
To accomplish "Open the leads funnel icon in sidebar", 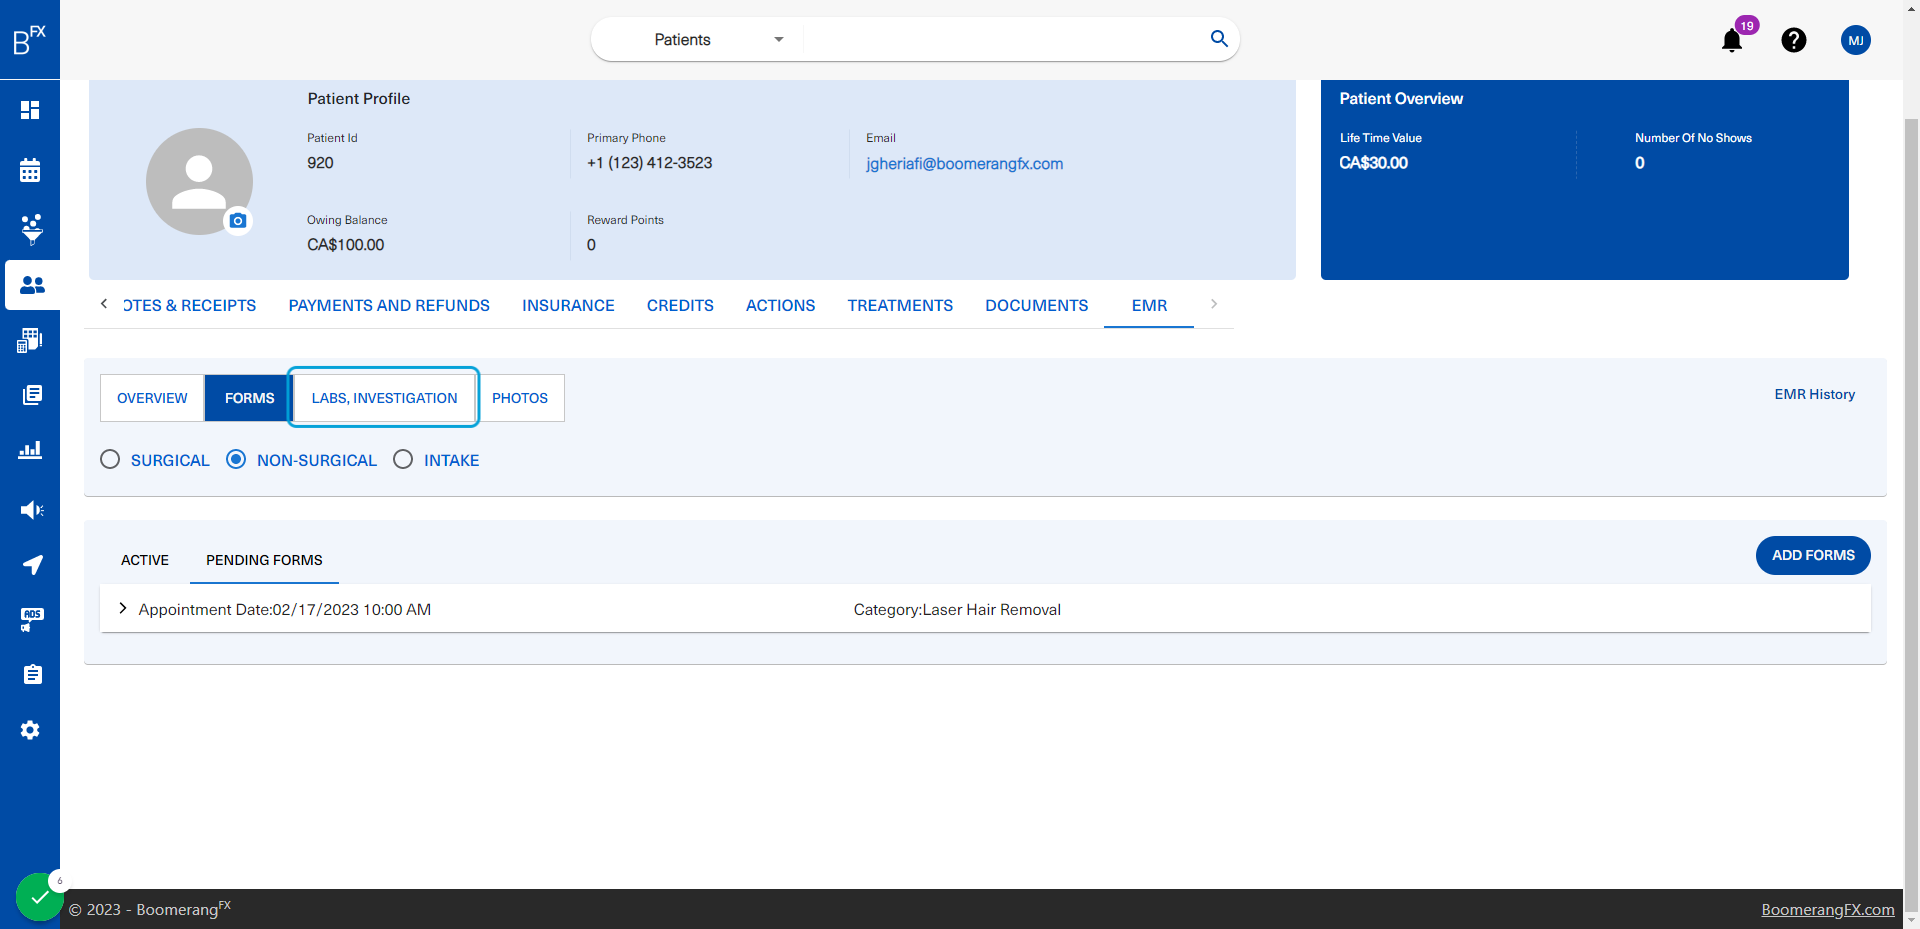I will pos(31,228).
